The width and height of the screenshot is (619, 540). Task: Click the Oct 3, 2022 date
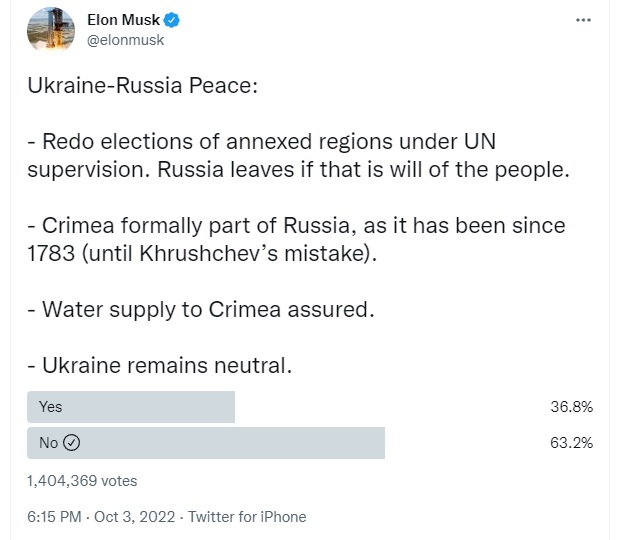(135, 517)
